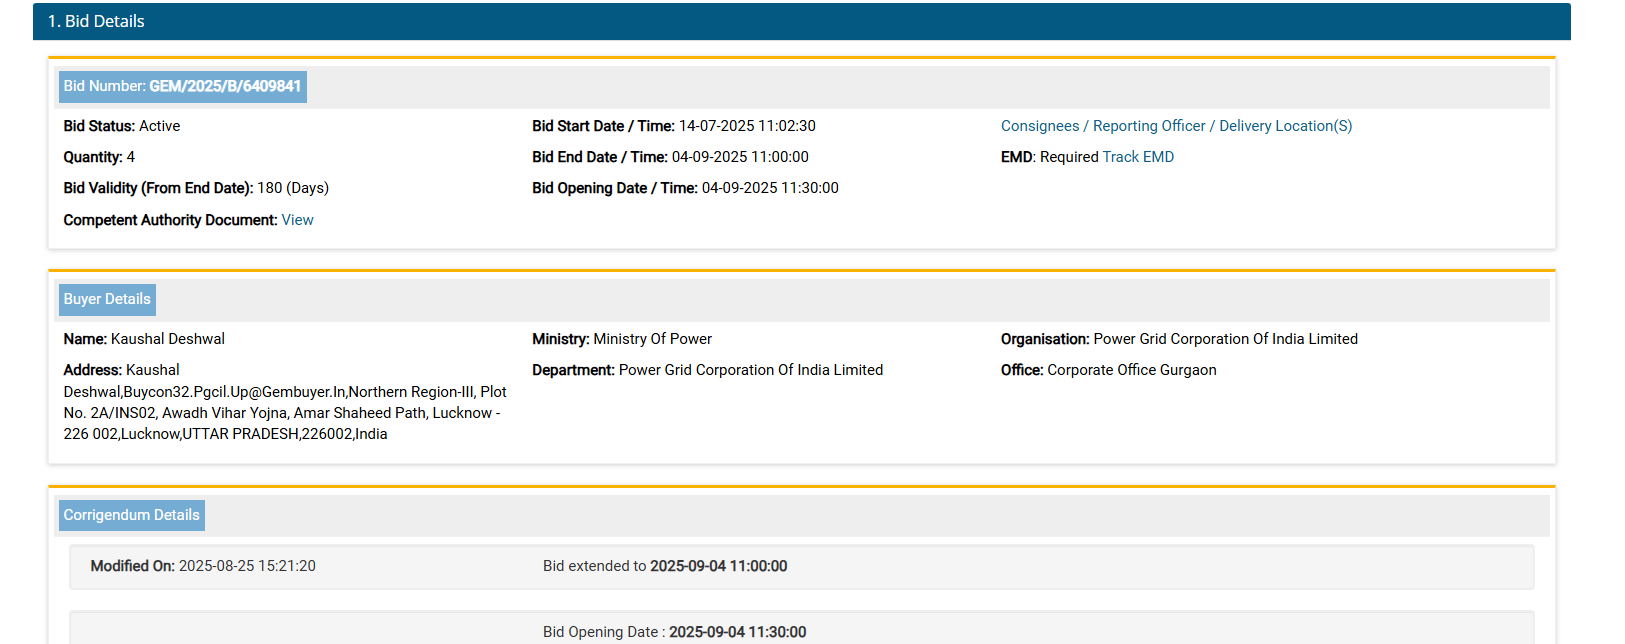Click the 'Bid extended to 2025-09-04' text
This screenshot has height=644, width=1625.
(x=664, y=566)
